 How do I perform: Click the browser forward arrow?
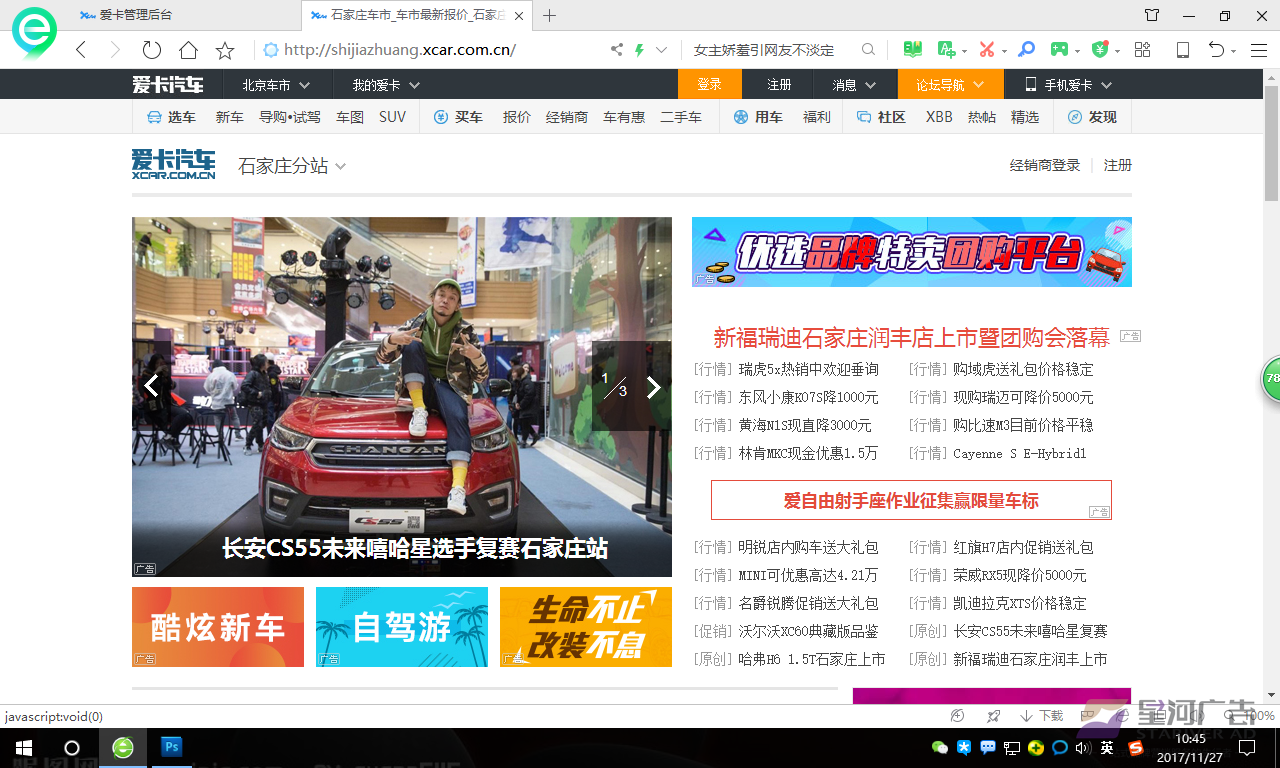[x=115, y=50]
